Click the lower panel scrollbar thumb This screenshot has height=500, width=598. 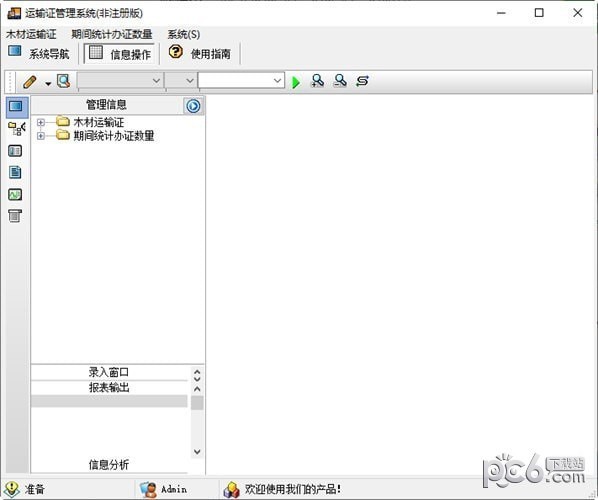[x=197, y=403]
